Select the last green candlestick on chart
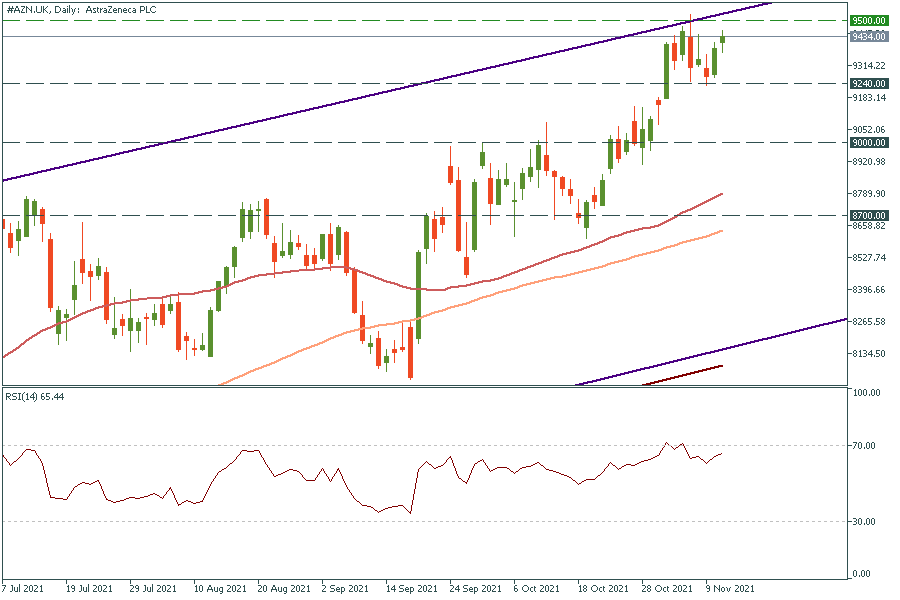Image resolution: width=900 pixels, height=600 pixels. pyautogui.click(x=722, y=38)
